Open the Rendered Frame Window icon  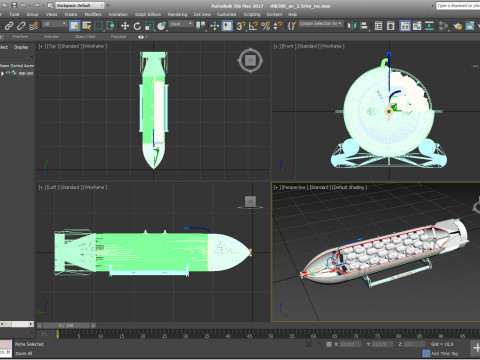pyautogui.click(x=470, y=26)
